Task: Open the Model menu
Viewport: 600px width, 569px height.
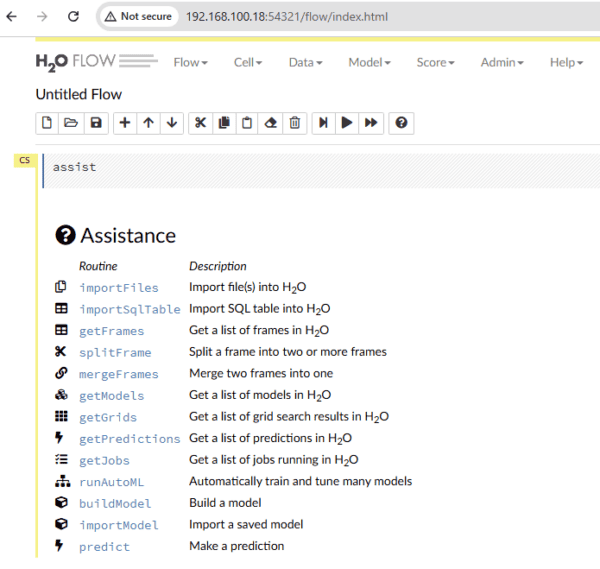Action: [x=369, y=62]
